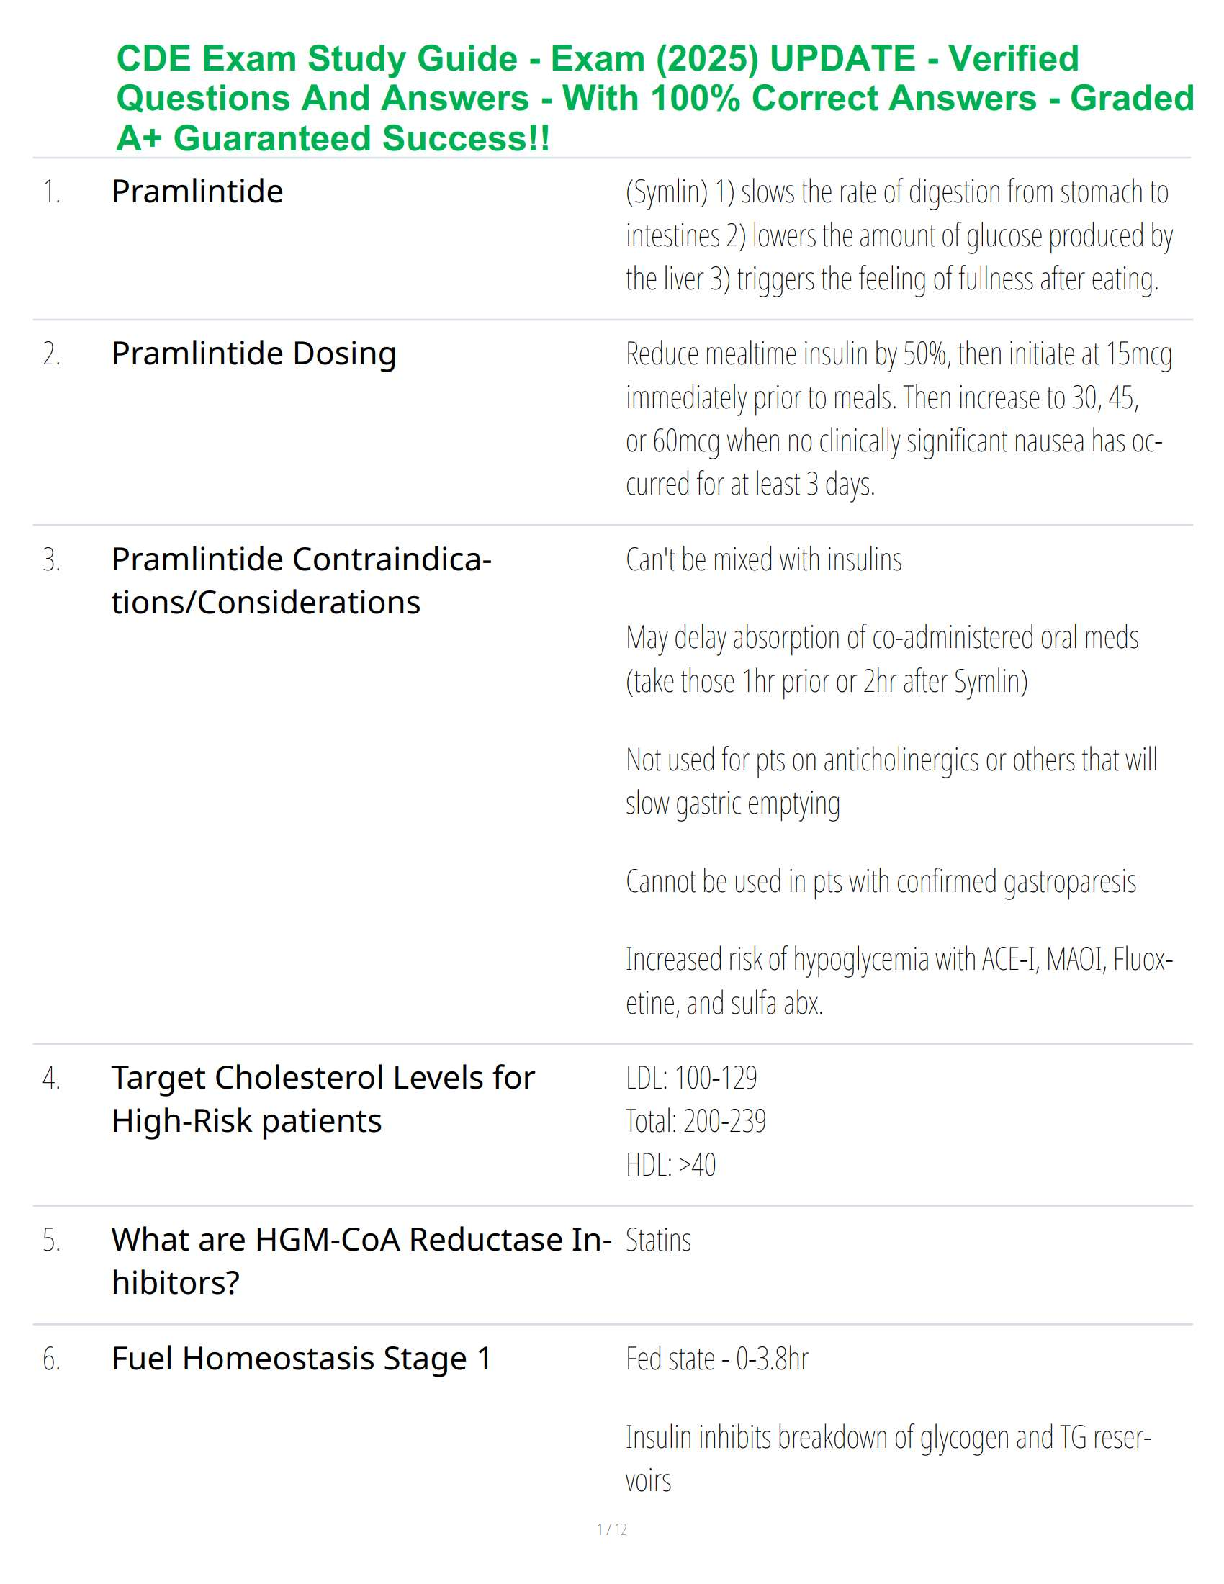Select the "Pramlintide Dosing" term
Screen dimensions: 1224x1584
point(254,353)
